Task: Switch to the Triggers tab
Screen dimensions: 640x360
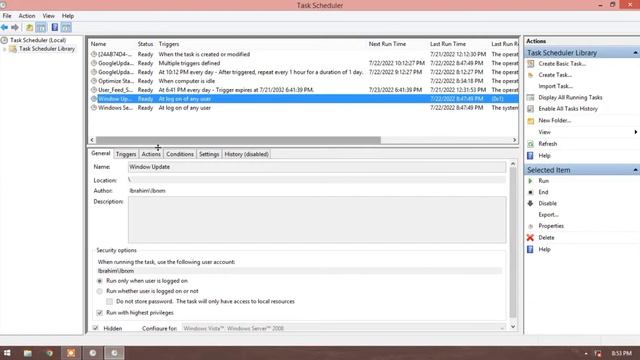Action: [126, 154]
